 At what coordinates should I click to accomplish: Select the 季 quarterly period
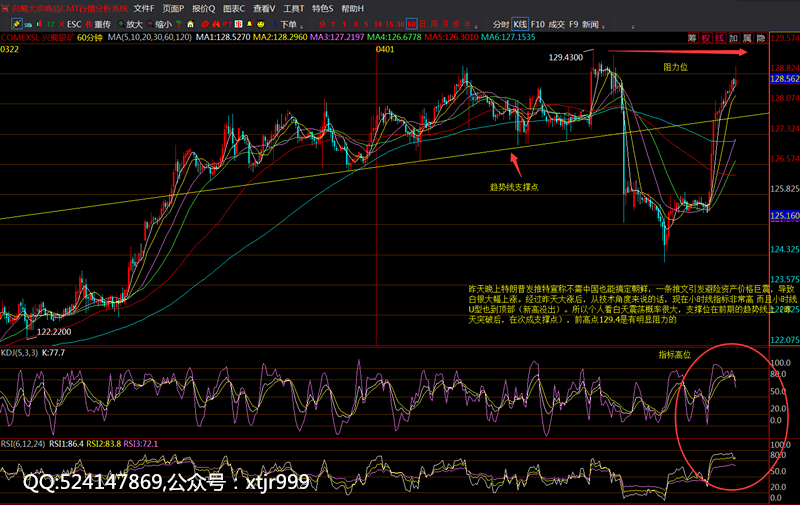[457, 24]
